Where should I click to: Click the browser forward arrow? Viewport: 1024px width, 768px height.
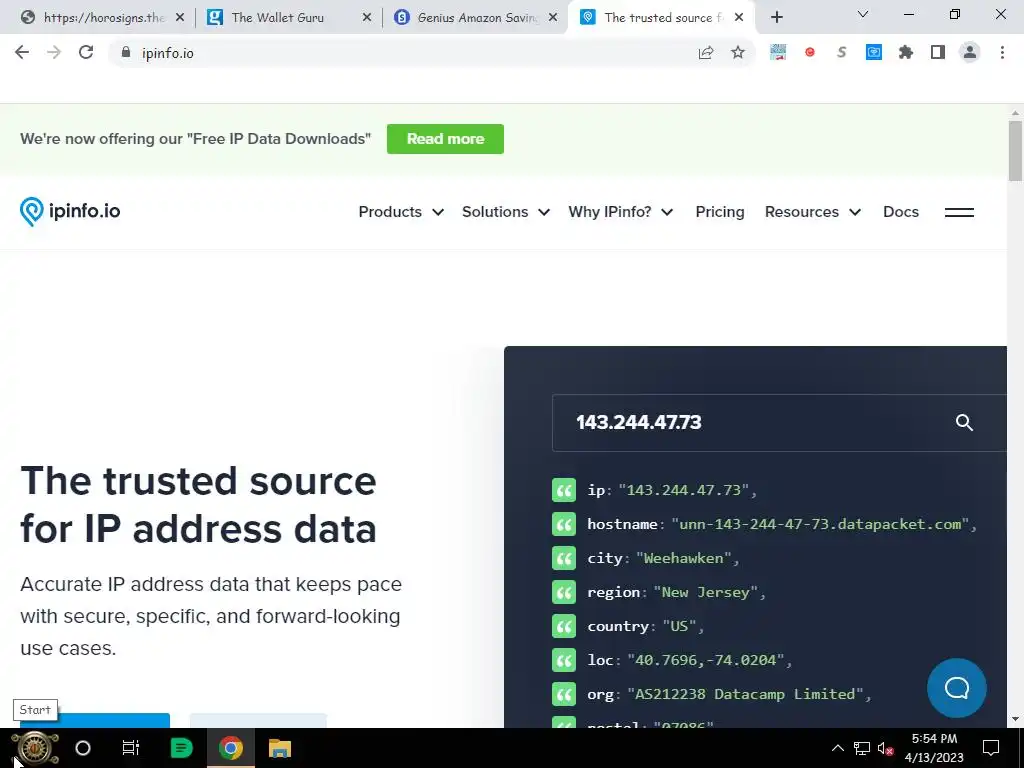pos(54,52)
